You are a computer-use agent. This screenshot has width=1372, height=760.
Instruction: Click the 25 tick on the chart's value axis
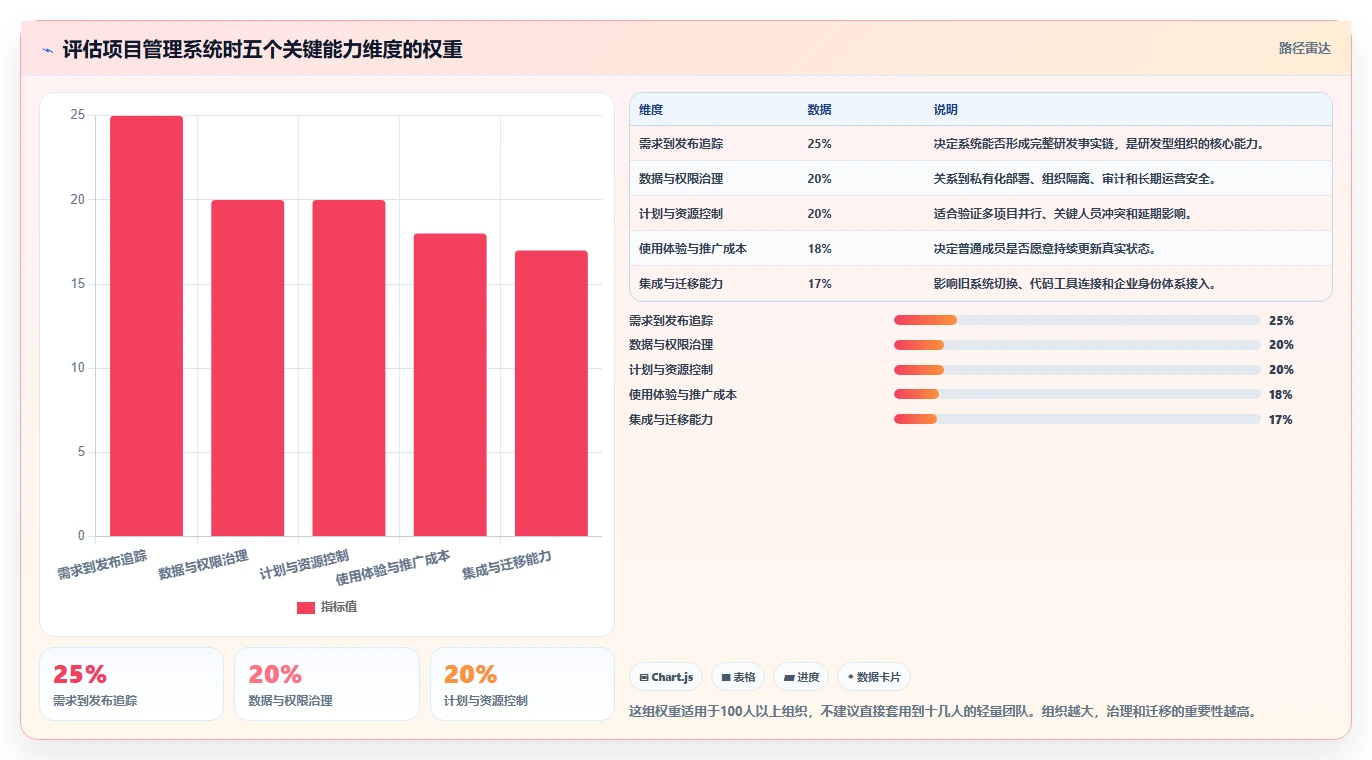[x=77, y=116]
